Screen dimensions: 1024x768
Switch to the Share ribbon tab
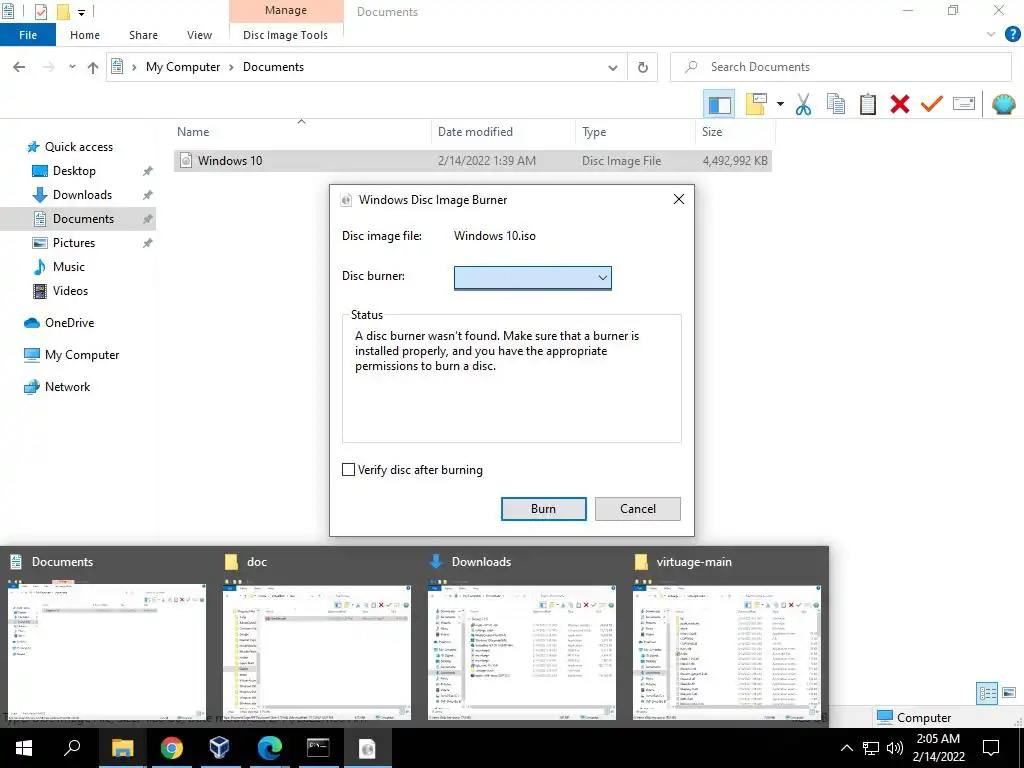point(143,35)
